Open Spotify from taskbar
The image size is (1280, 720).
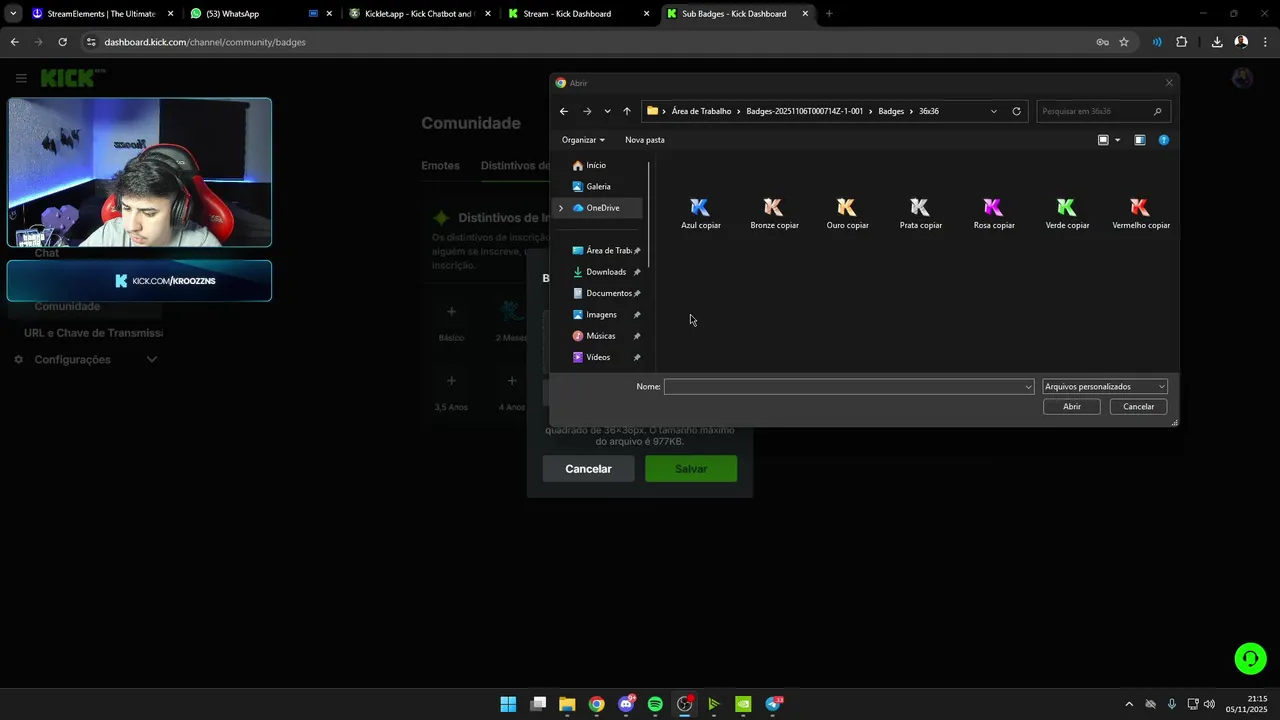click(655, 704)
